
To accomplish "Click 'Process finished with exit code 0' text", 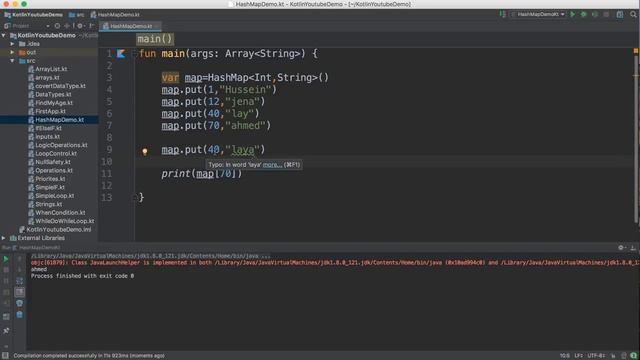I will click(82, 276).
